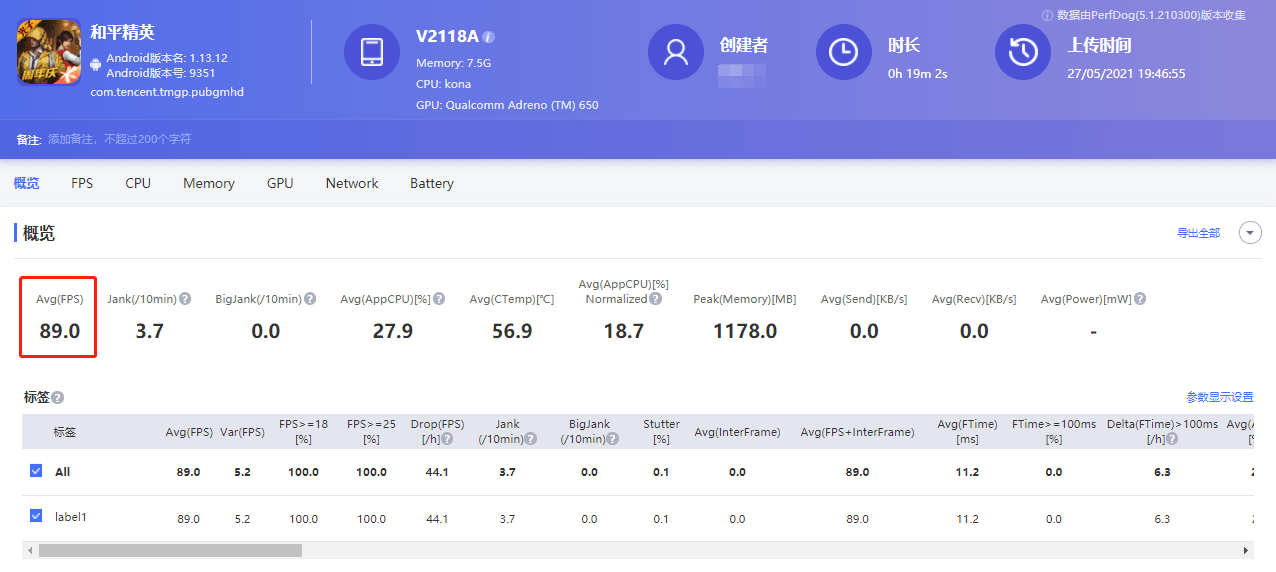1276x572 pixels.
Task: Click help icon next to Avg(AppCPU)[%] metric
Action: [x=439, y=299]
